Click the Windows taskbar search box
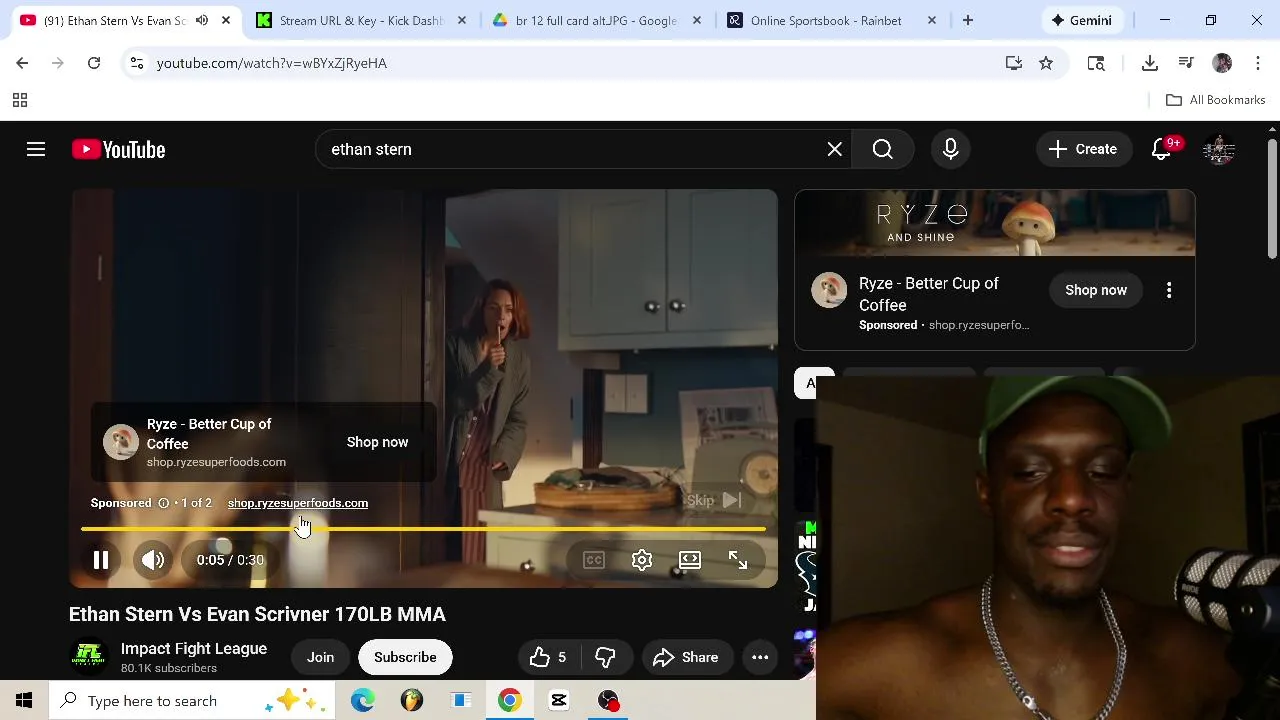 click(193, 701)
